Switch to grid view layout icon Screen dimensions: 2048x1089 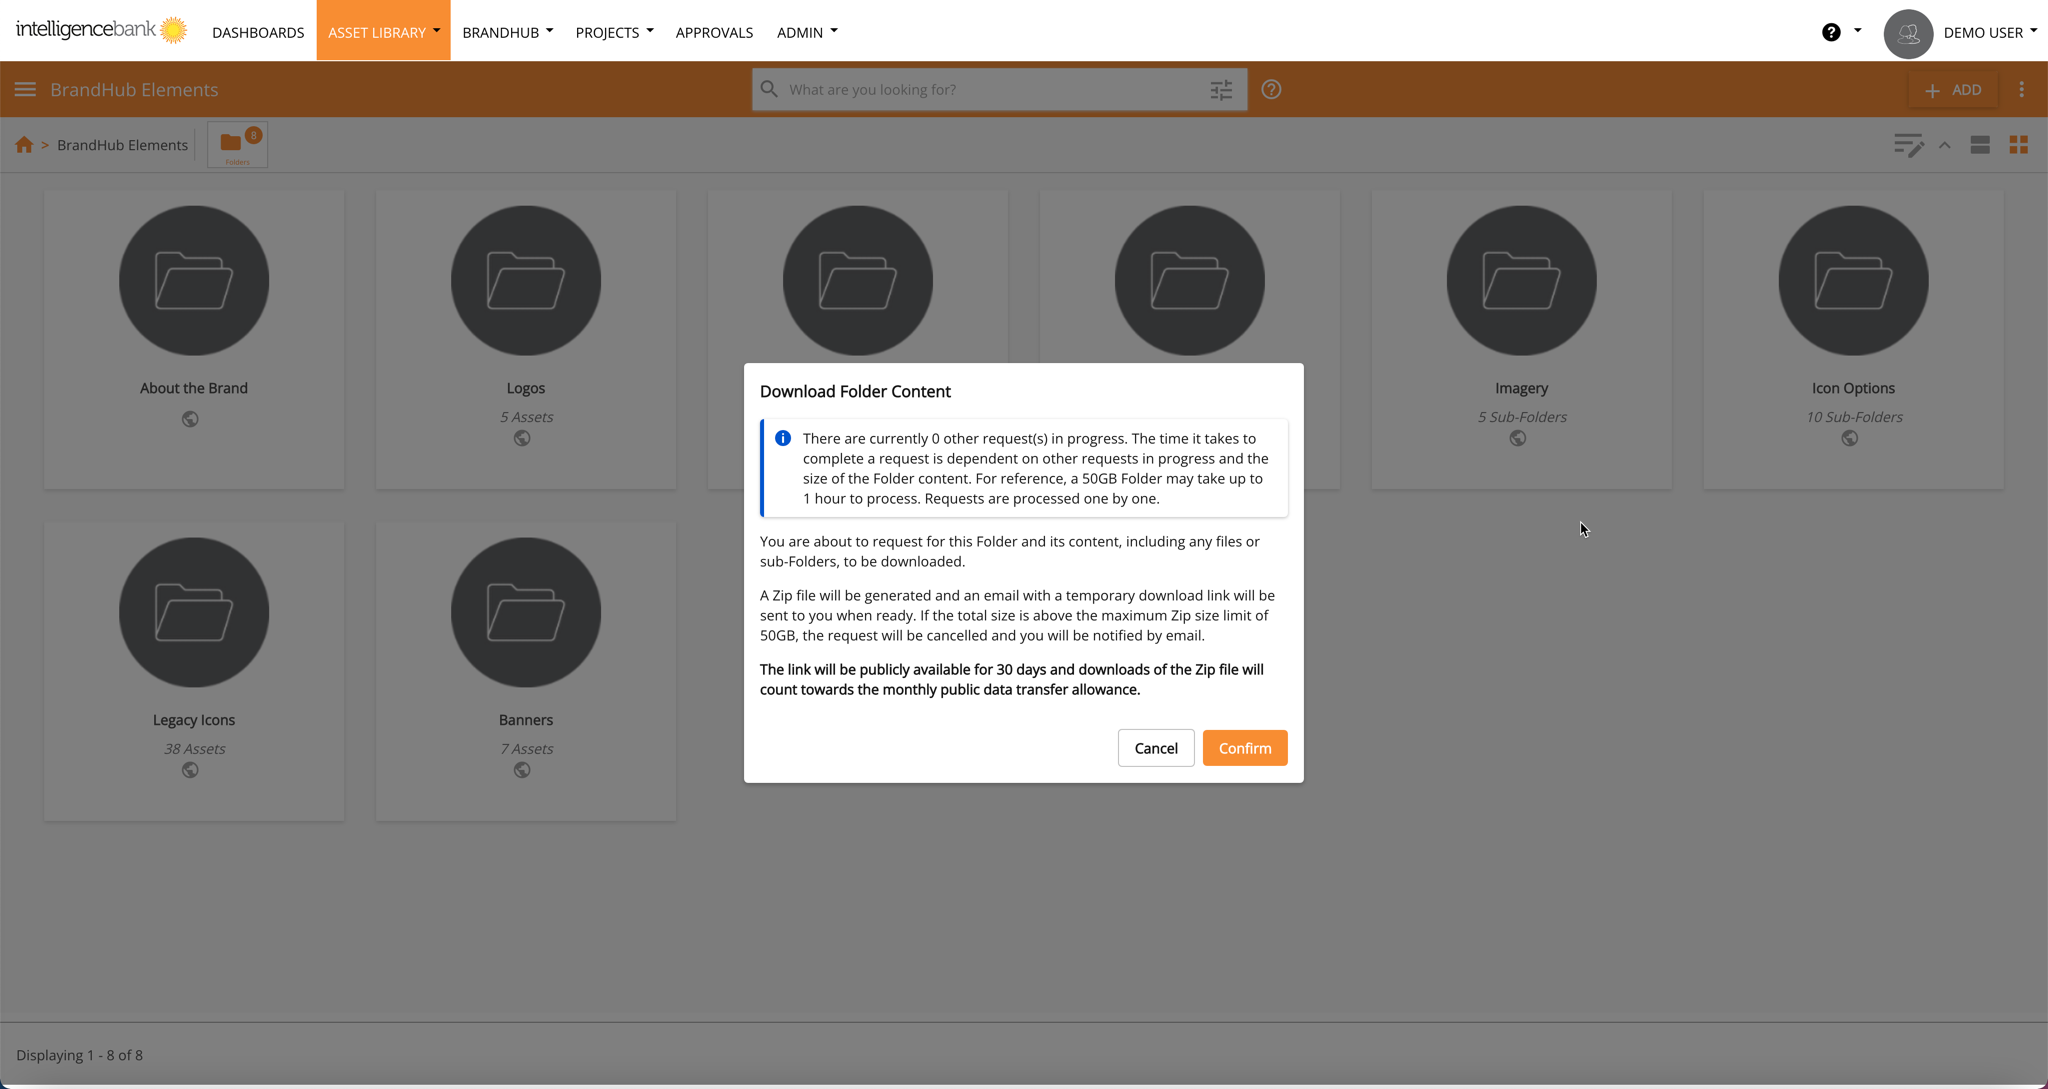(x=2018, y=146)
